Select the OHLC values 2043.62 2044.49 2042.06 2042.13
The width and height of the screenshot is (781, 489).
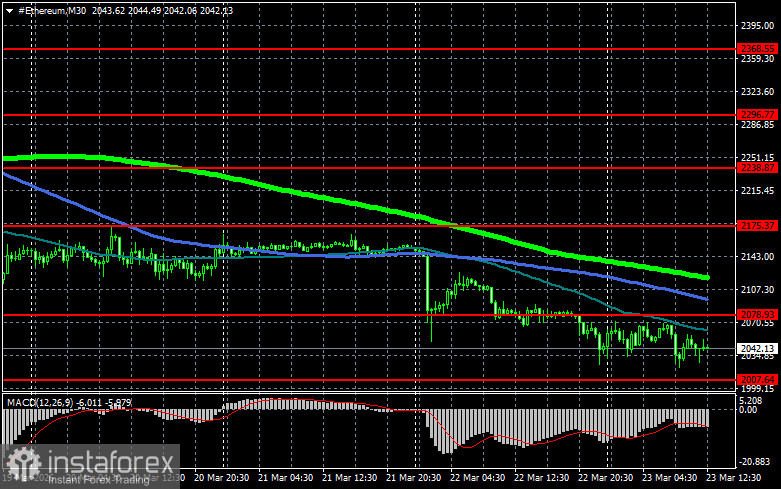point(162,10)
